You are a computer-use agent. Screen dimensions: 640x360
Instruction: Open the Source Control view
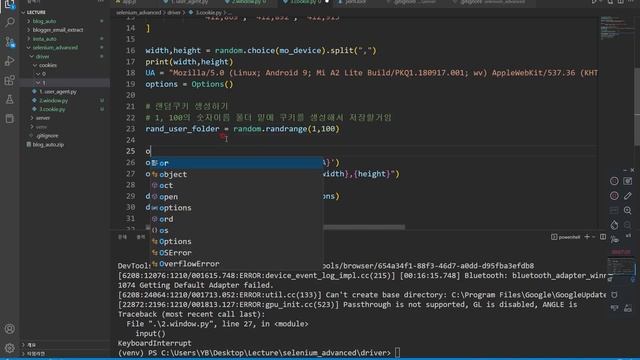pyautogui.click(x=9, y=41)
